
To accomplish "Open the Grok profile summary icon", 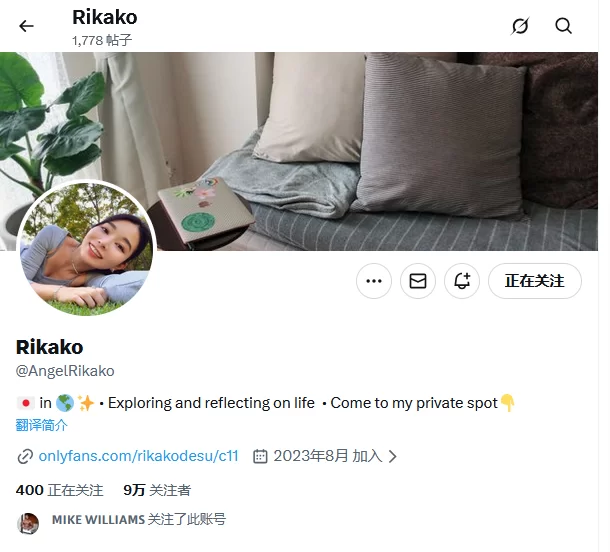I will (520, 26).
